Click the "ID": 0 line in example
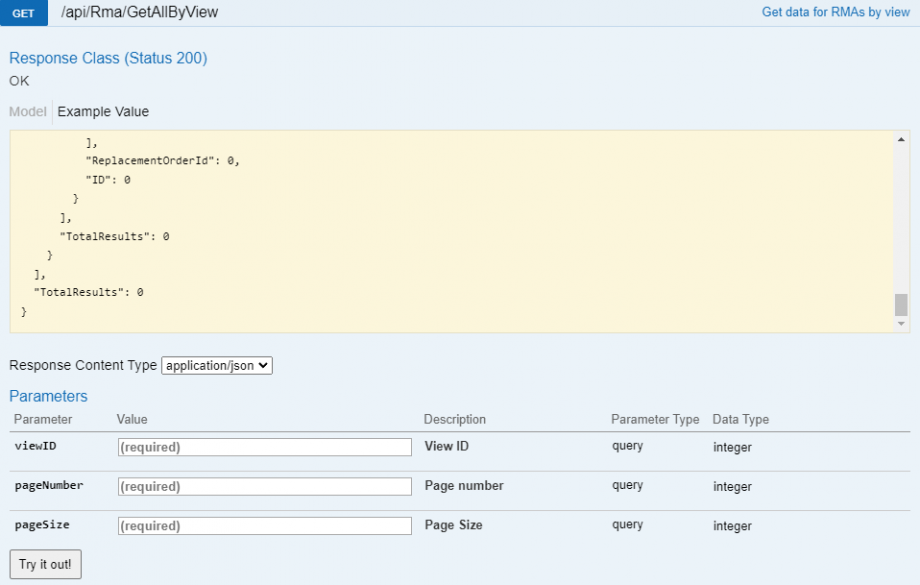 point(108,180)
